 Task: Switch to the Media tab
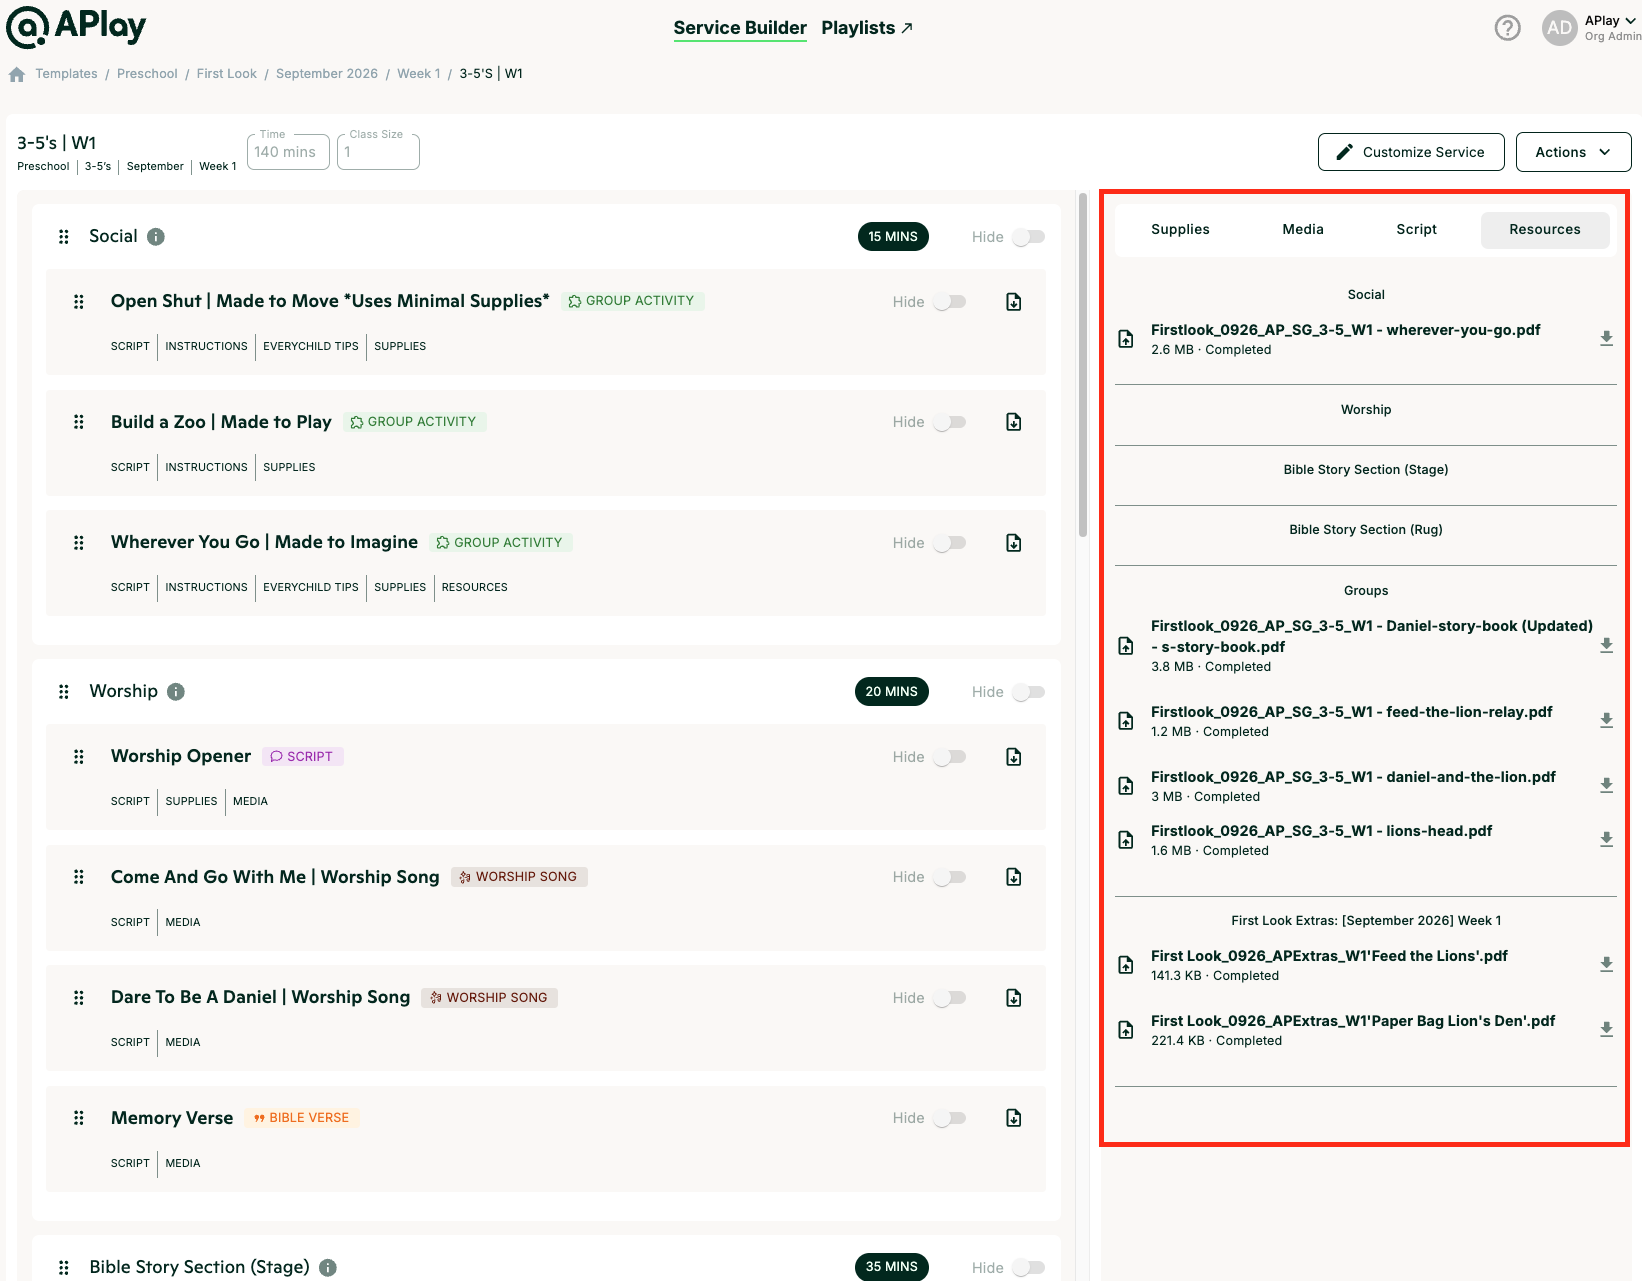pos(1303,230)
